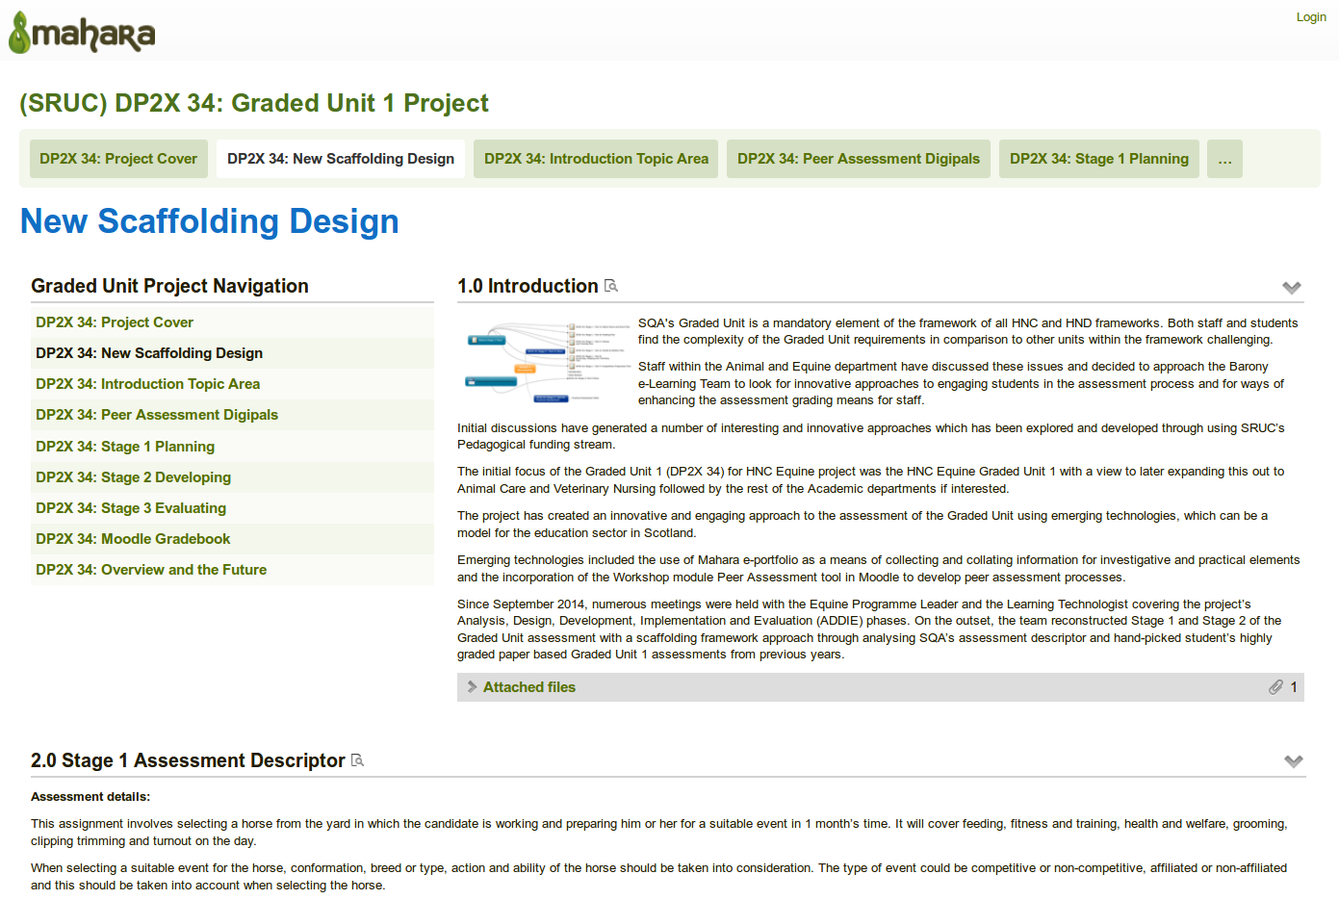Screen dimensions: 1339x900
Task: Go to DP2X 34: Stage 3 Evaluating
Action: point(131,508)
